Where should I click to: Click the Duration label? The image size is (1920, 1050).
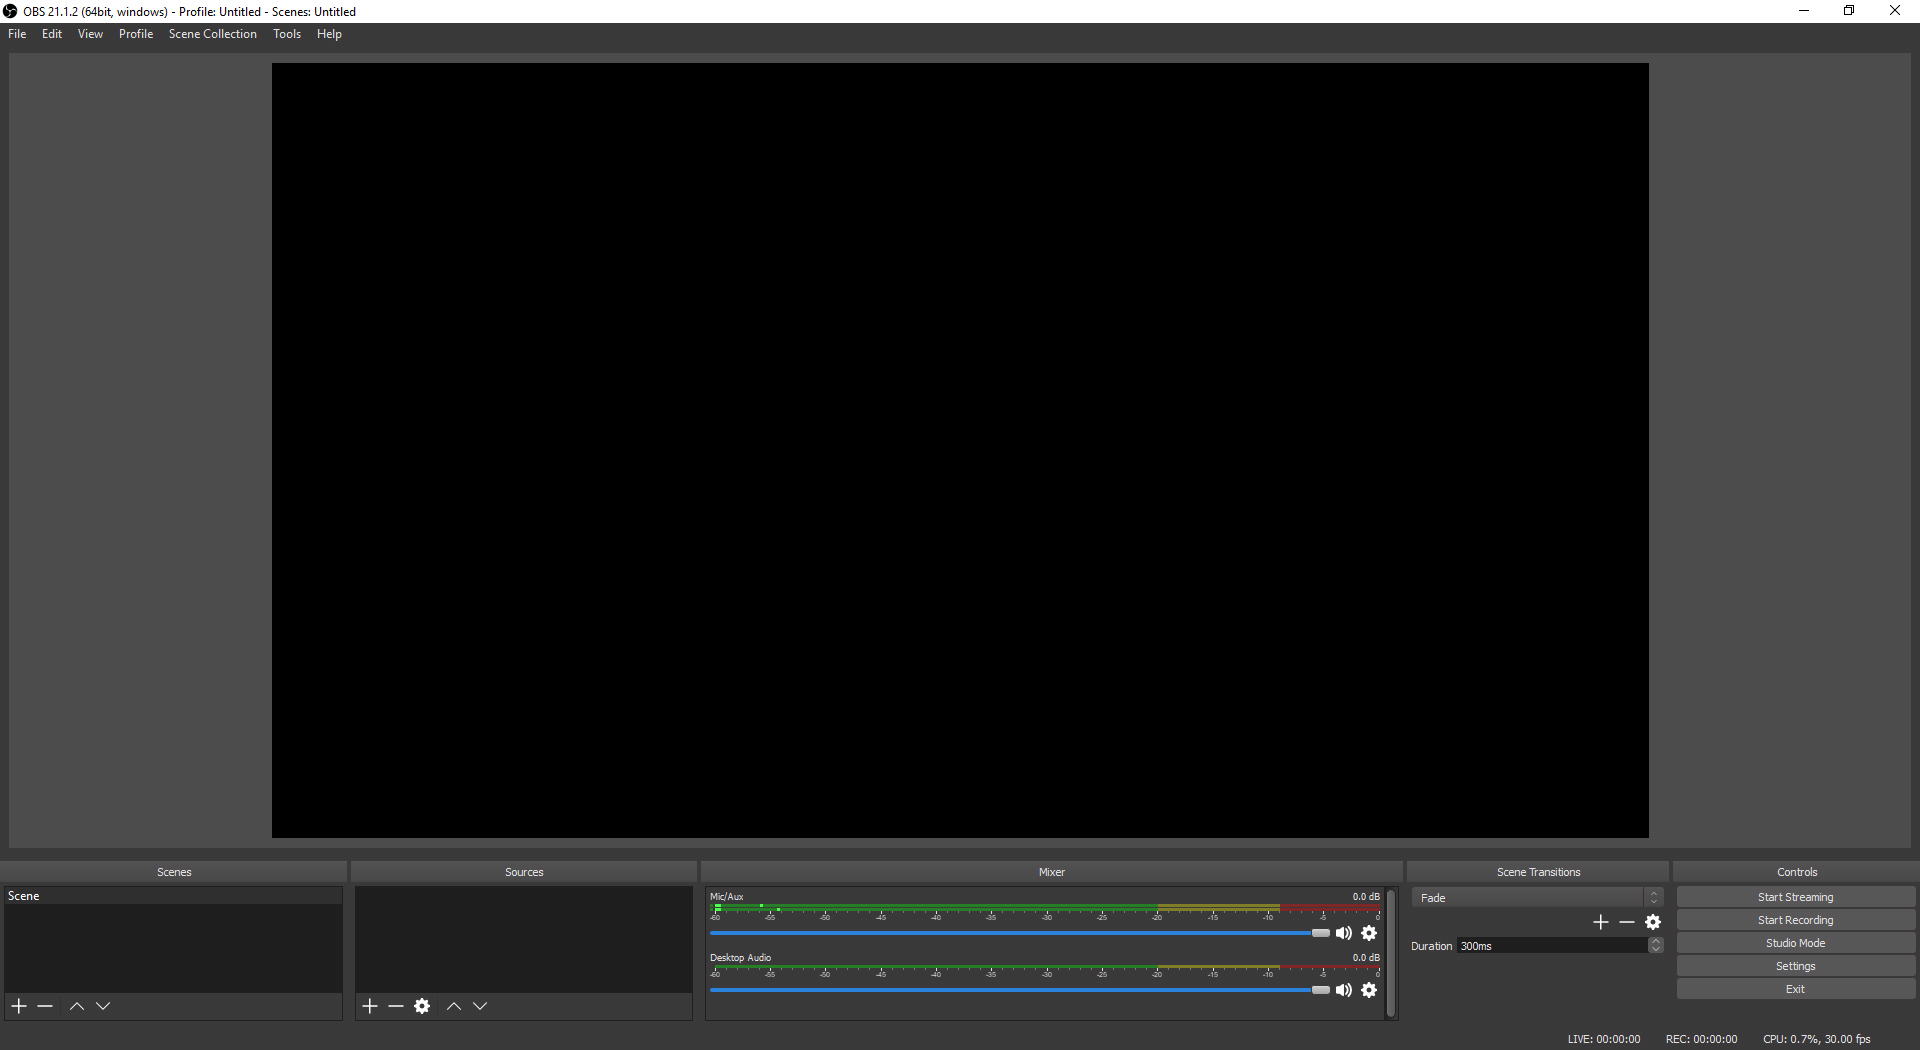[x=1431, y=946]
